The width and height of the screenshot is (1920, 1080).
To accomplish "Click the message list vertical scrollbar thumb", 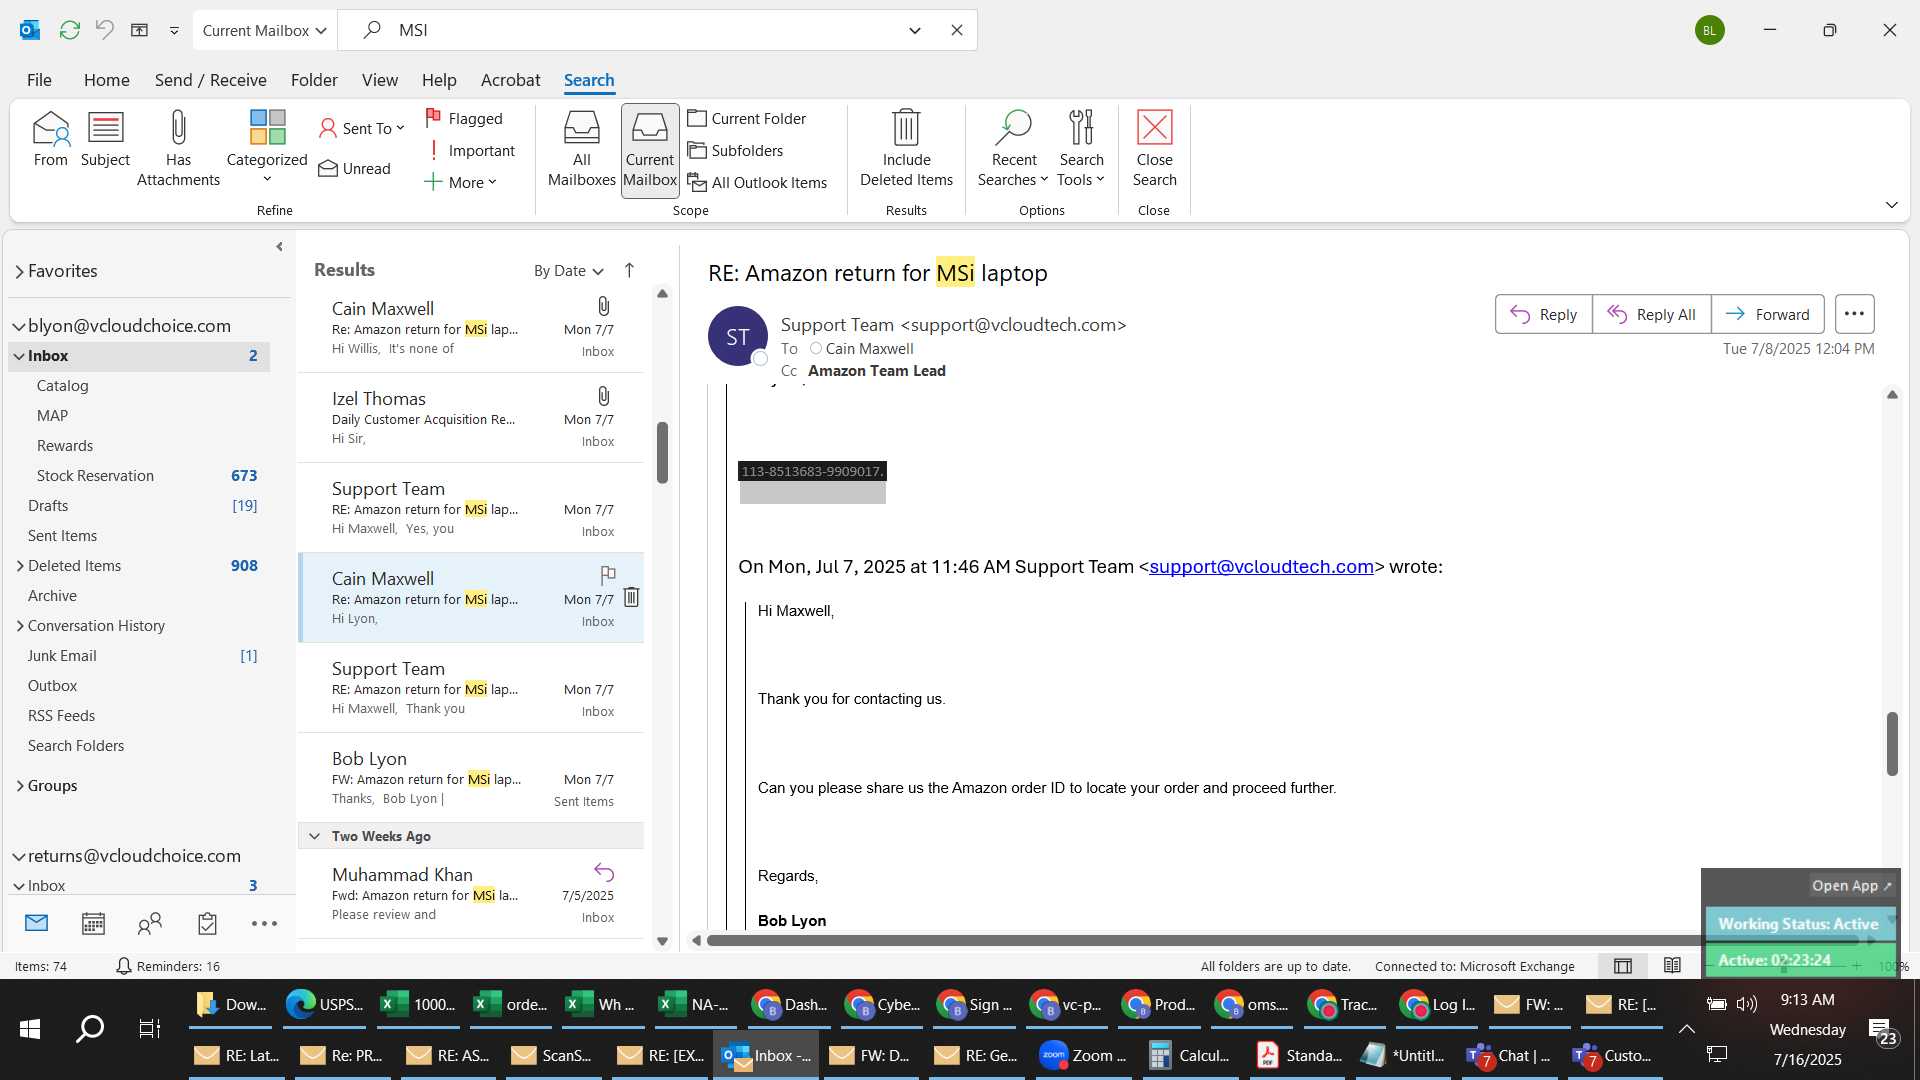I will click(662, 452).
